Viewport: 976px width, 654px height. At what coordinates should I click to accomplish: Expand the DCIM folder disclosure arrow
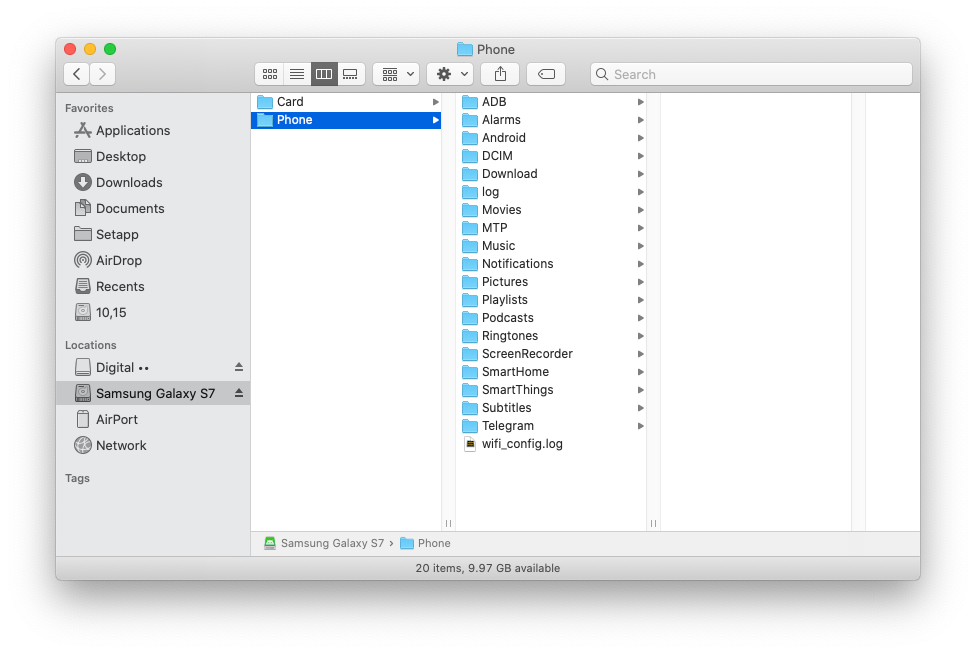point(640,156)
